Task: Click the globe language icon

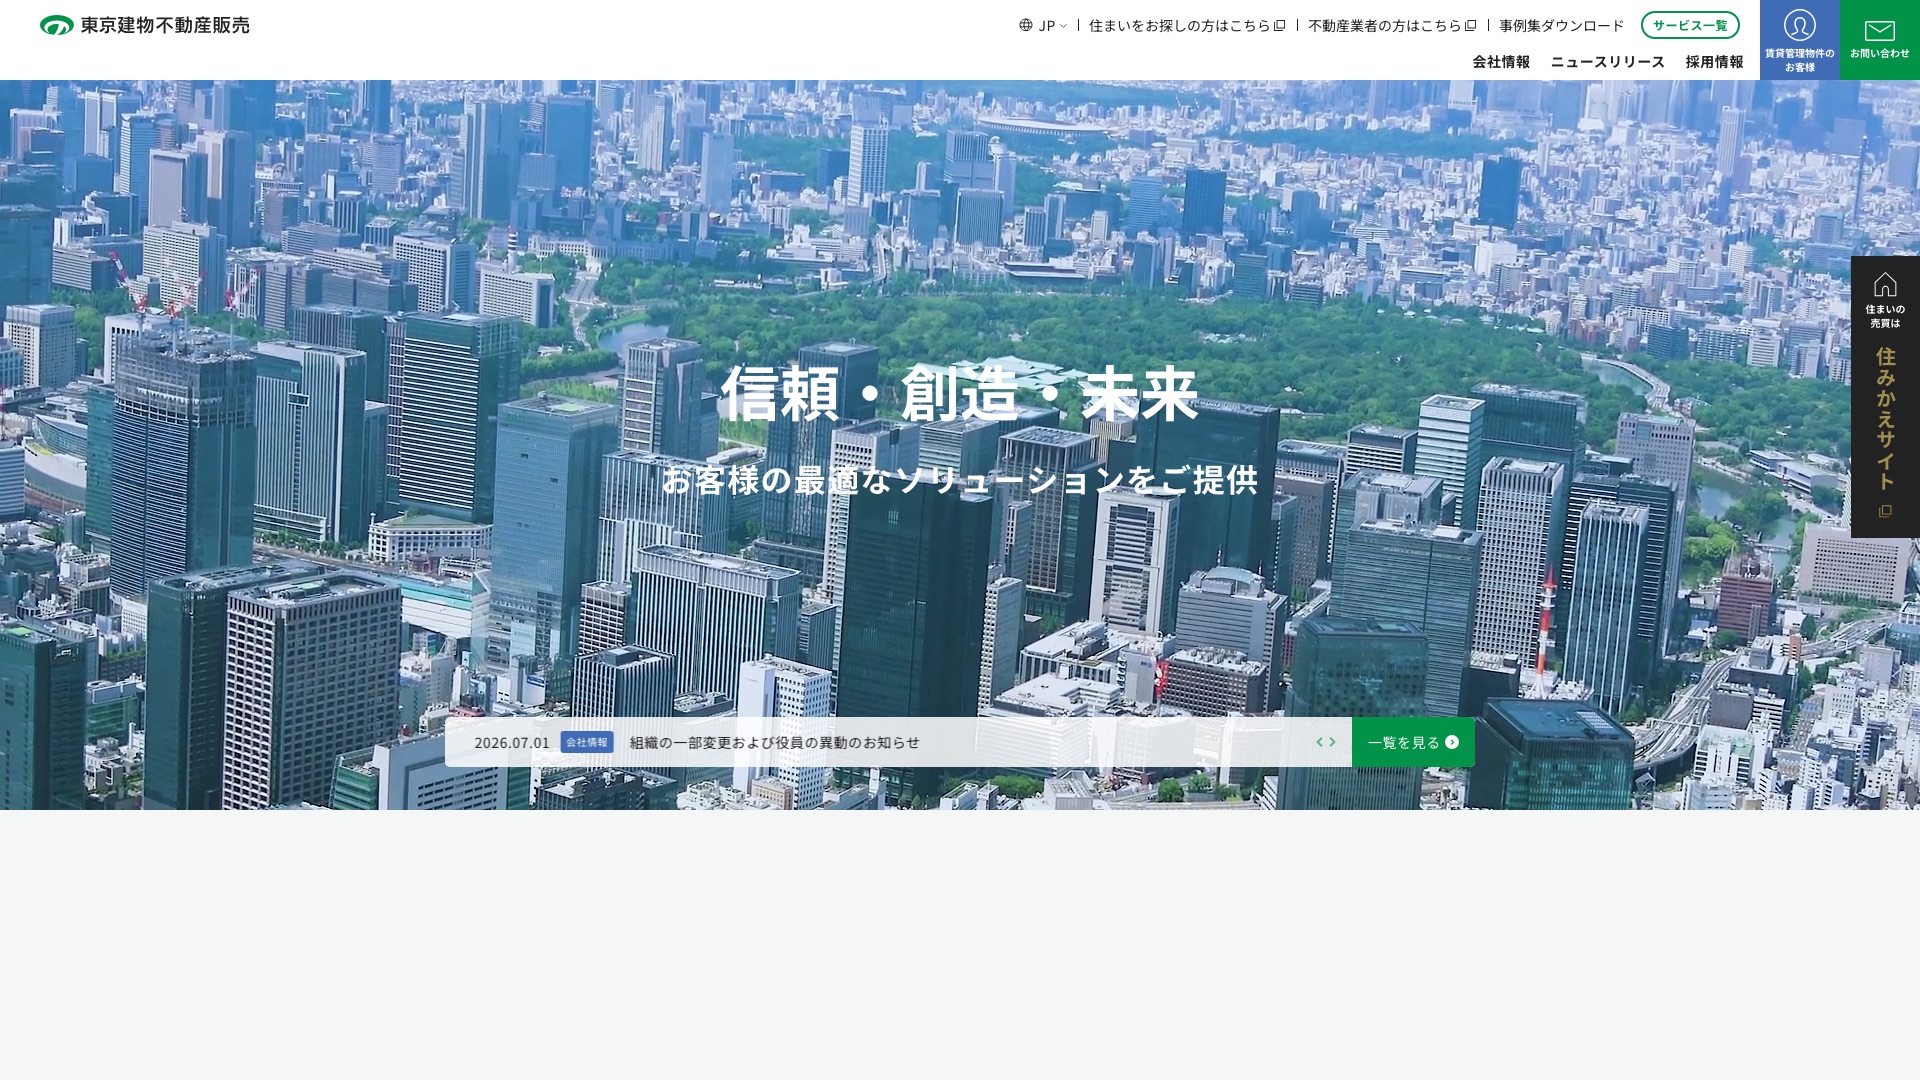Action: 1026,25
